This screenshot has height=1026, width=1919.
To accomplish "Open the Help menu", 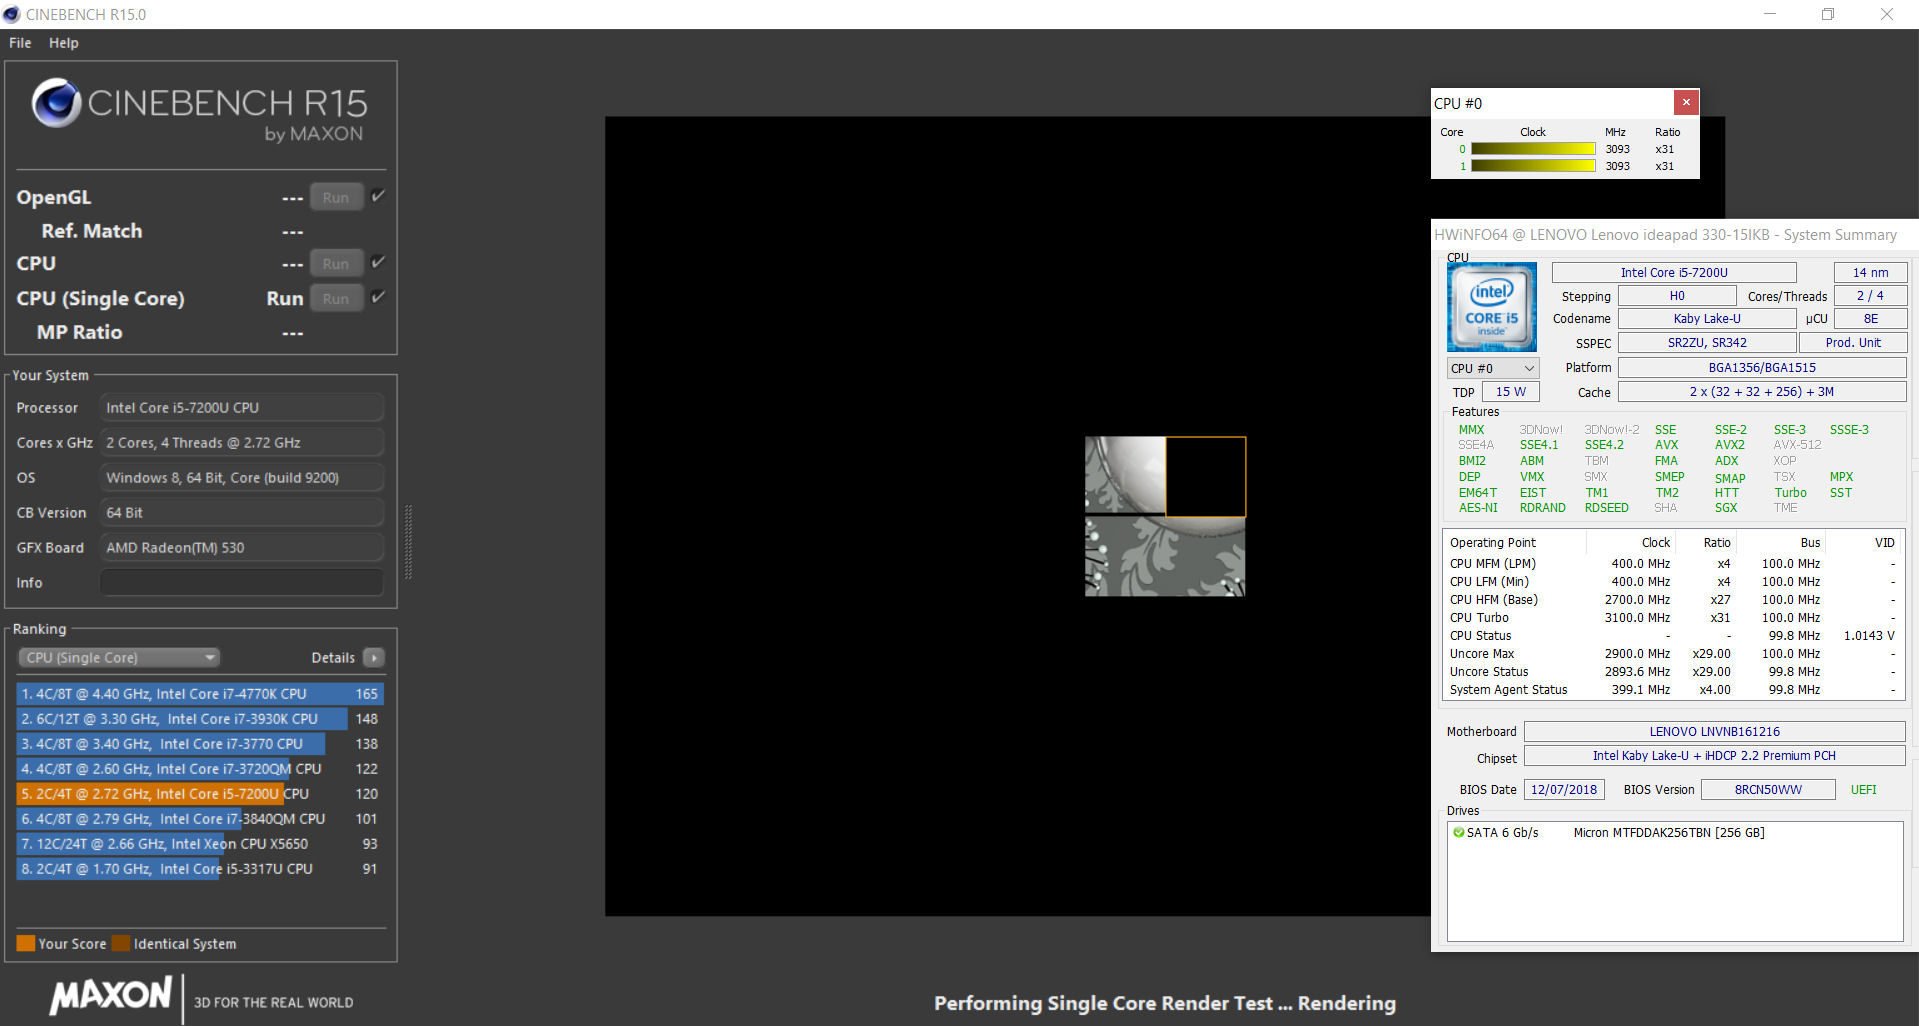I will tap(64, 43).
